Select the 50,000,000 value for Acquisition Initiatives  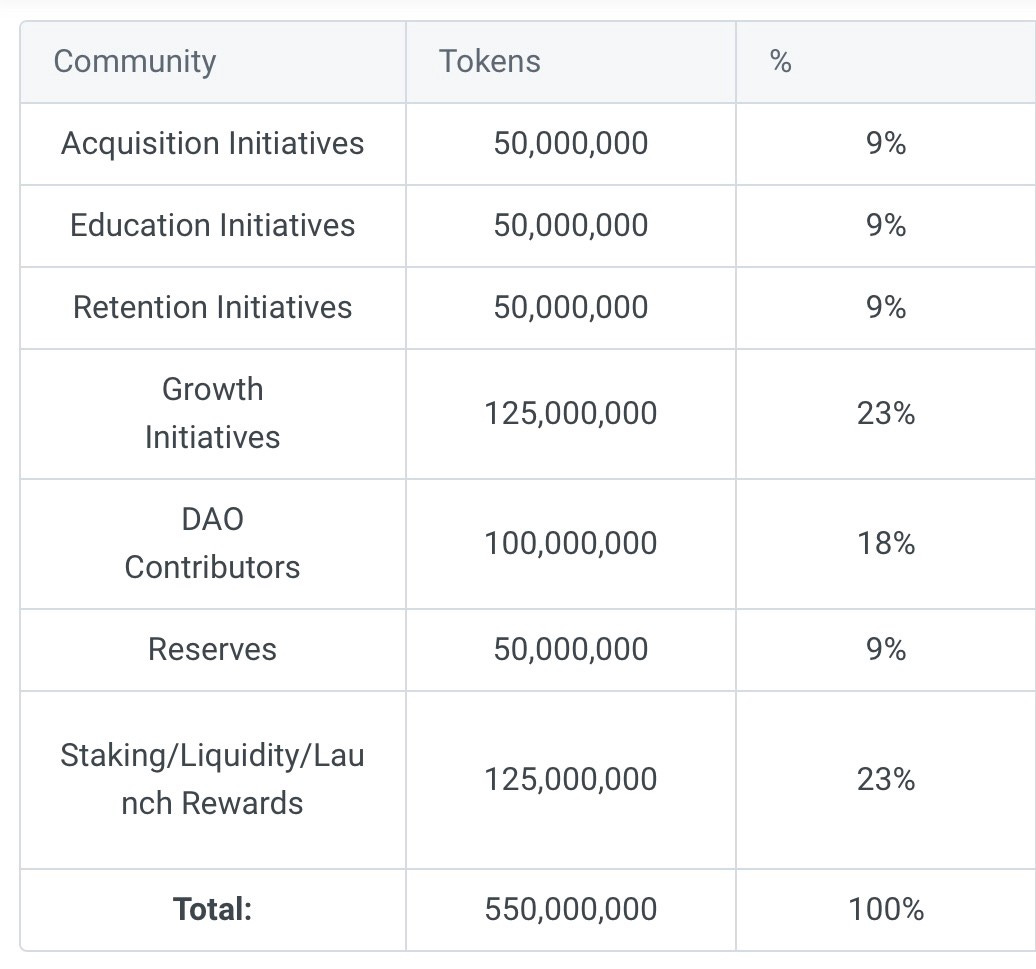pyautogui.click(x=570, y=143)
